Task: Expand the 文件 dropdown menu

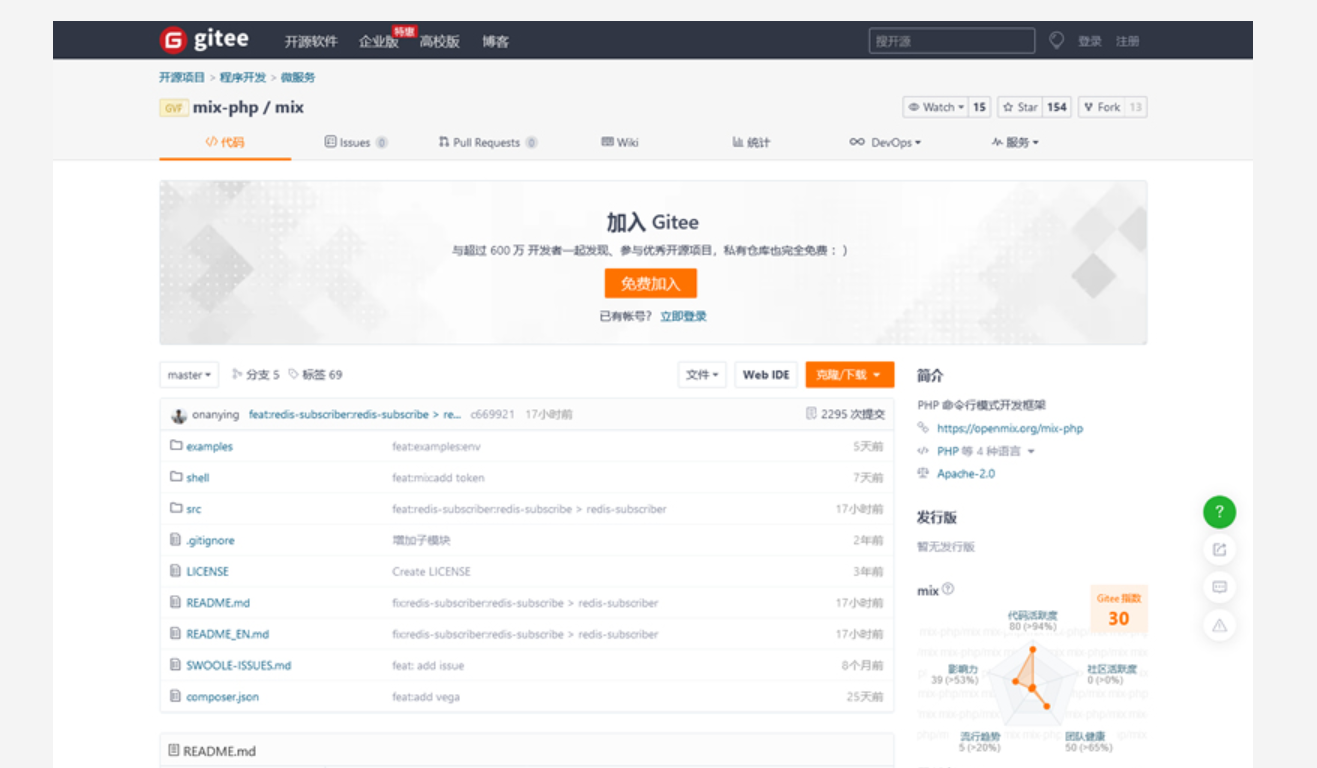Action: pos(702,375)
